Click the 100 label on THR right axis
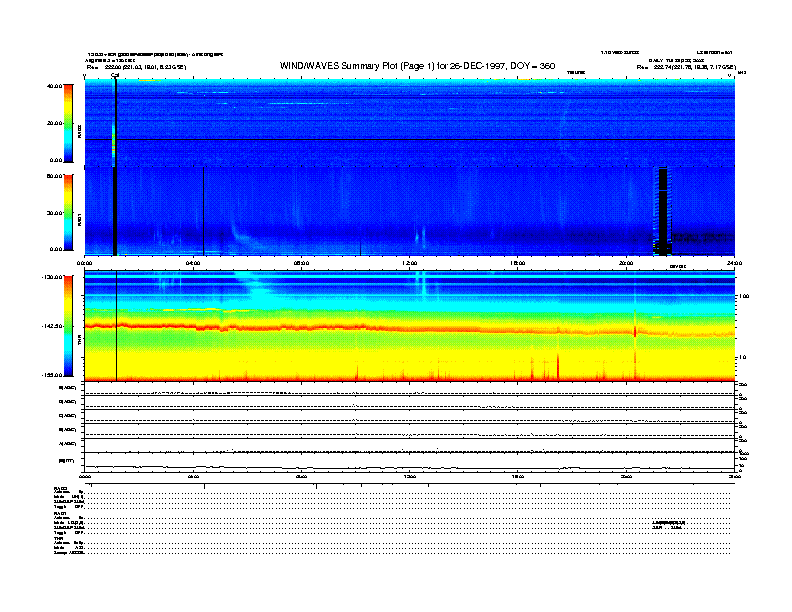The width and height of the screenshot is (792, 612). pos(744,296)
